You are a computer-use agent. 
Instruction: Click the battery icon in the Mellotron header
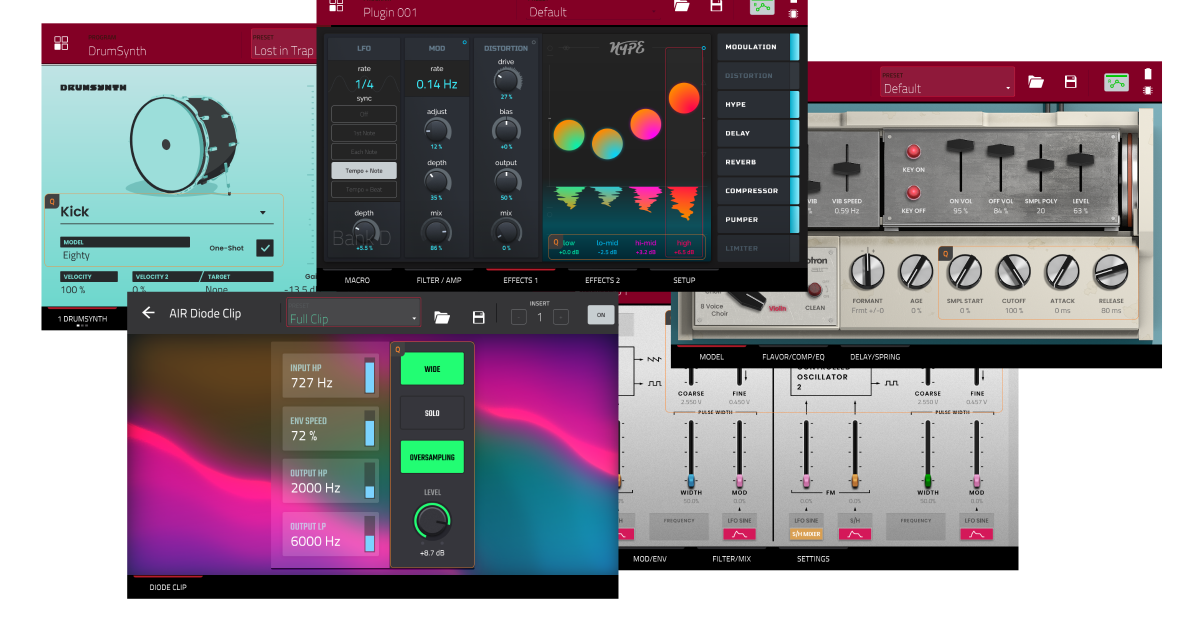1147,73
